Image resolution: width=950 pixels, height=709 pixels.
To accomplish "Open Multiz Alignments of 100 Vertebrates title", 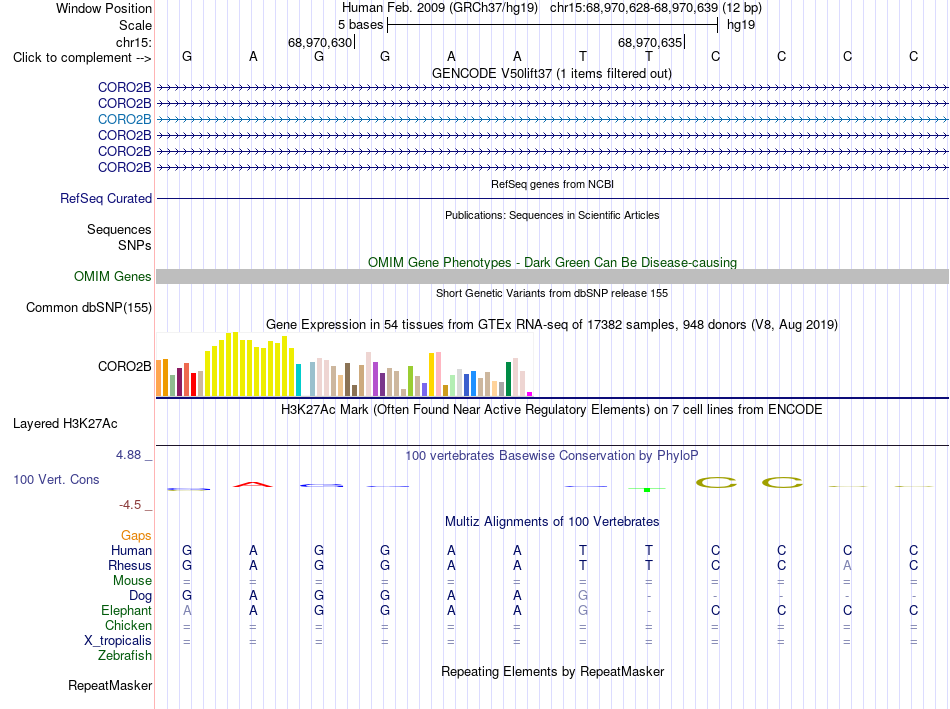I will pyautogui.click(x=552, y=522).
